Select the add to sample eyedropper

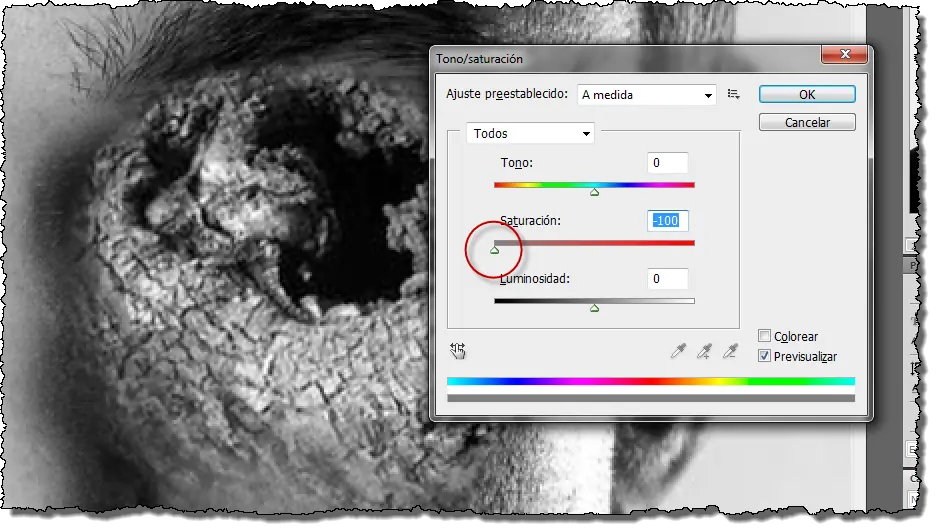[x=704, y=351]
